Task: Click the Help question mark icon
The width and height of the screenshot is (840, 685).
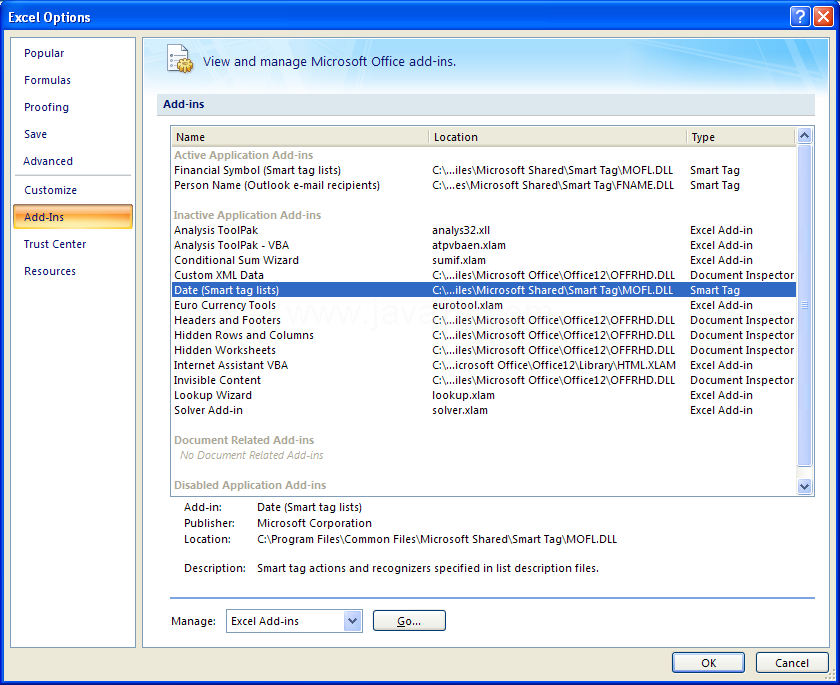Action: tap(799, 17)
